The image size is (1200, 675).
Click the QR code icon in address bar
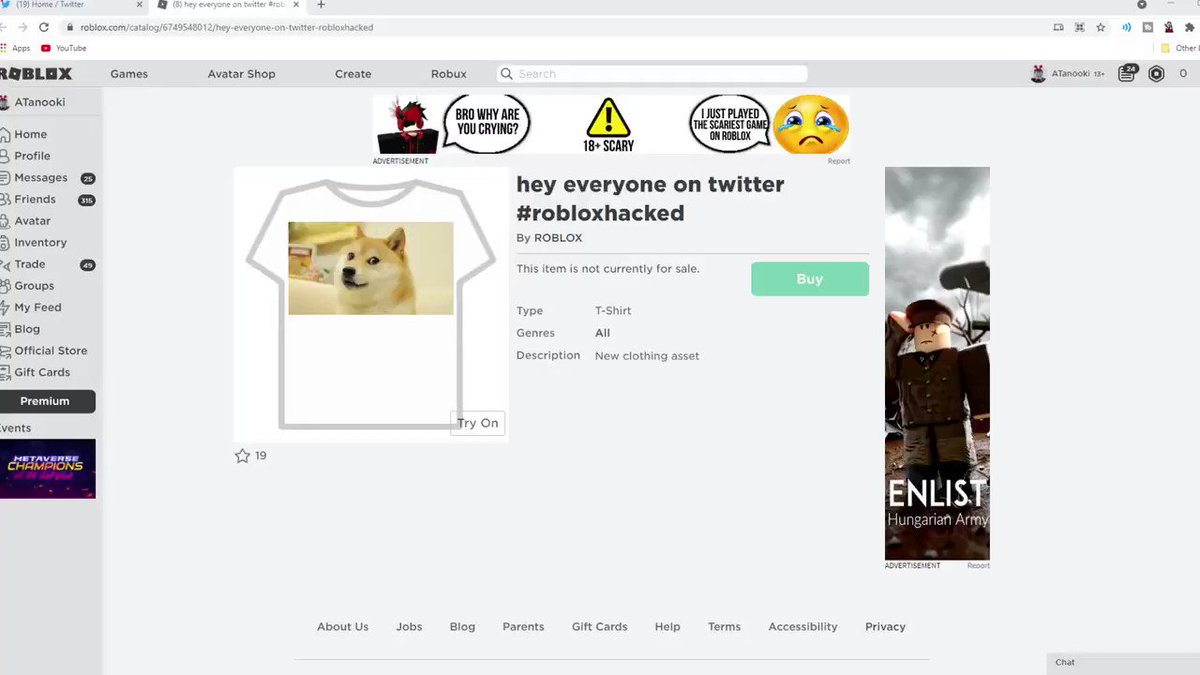coord(1080,27)
